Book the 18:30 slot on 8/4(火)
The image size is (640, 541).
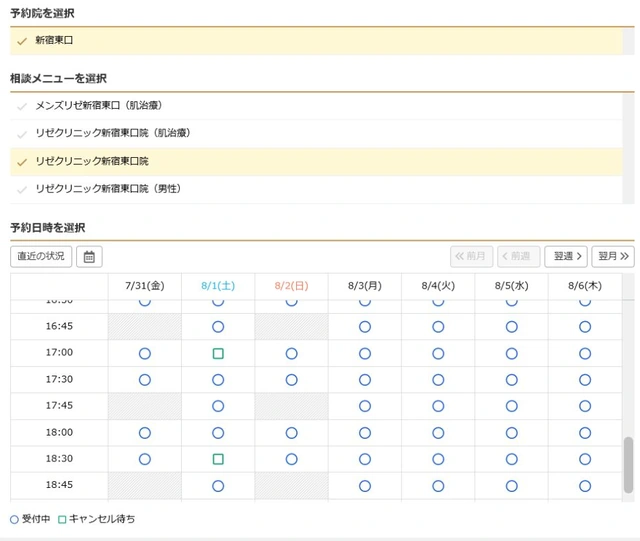(x=438, y=459)
